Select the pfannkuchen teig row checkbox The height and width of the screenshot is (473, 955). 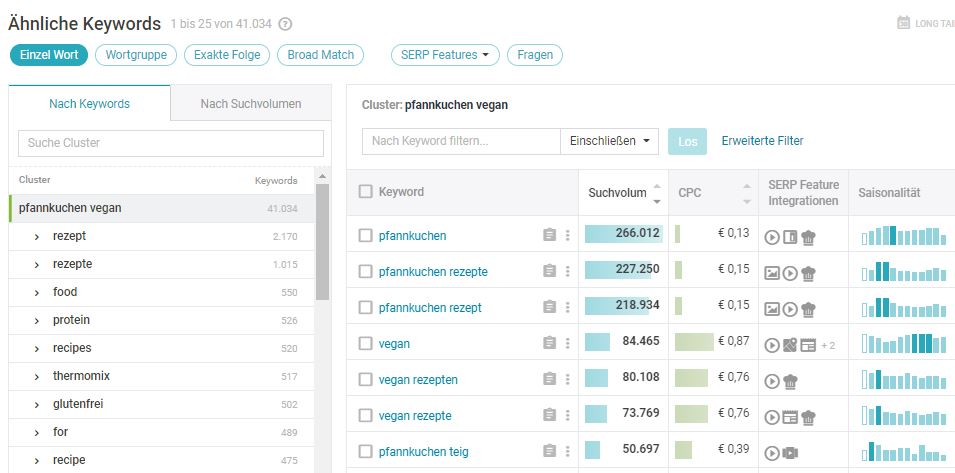click(365, 452)
